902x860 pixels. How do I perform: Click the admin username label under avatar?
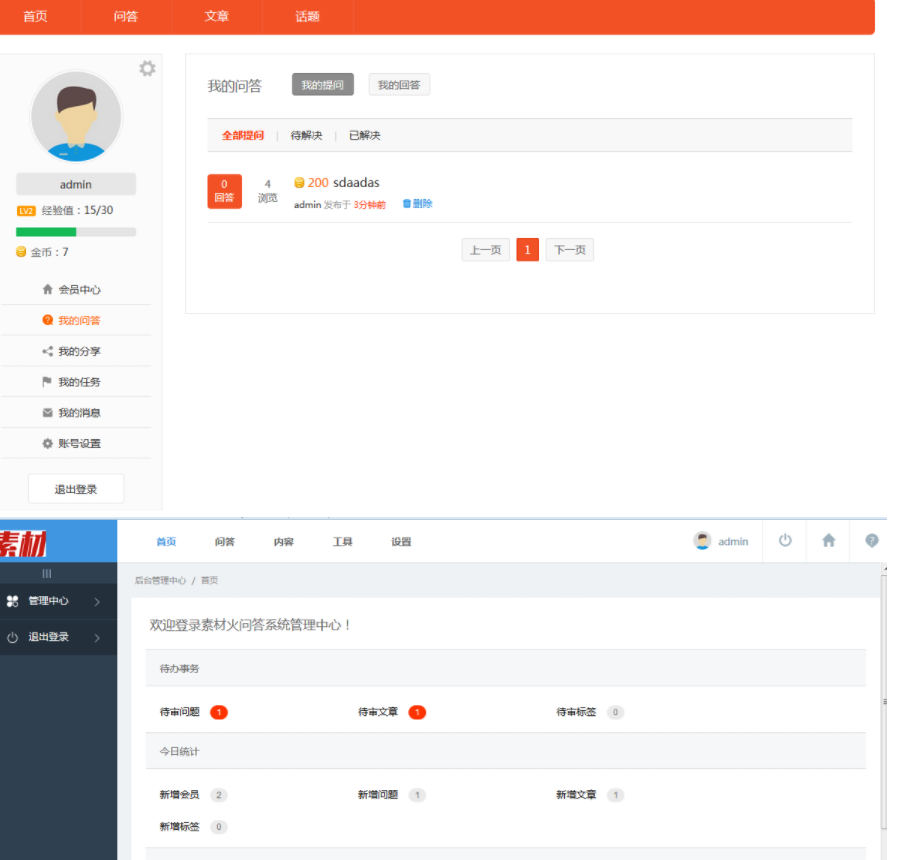pyautogui.click(x=76, y=185)
